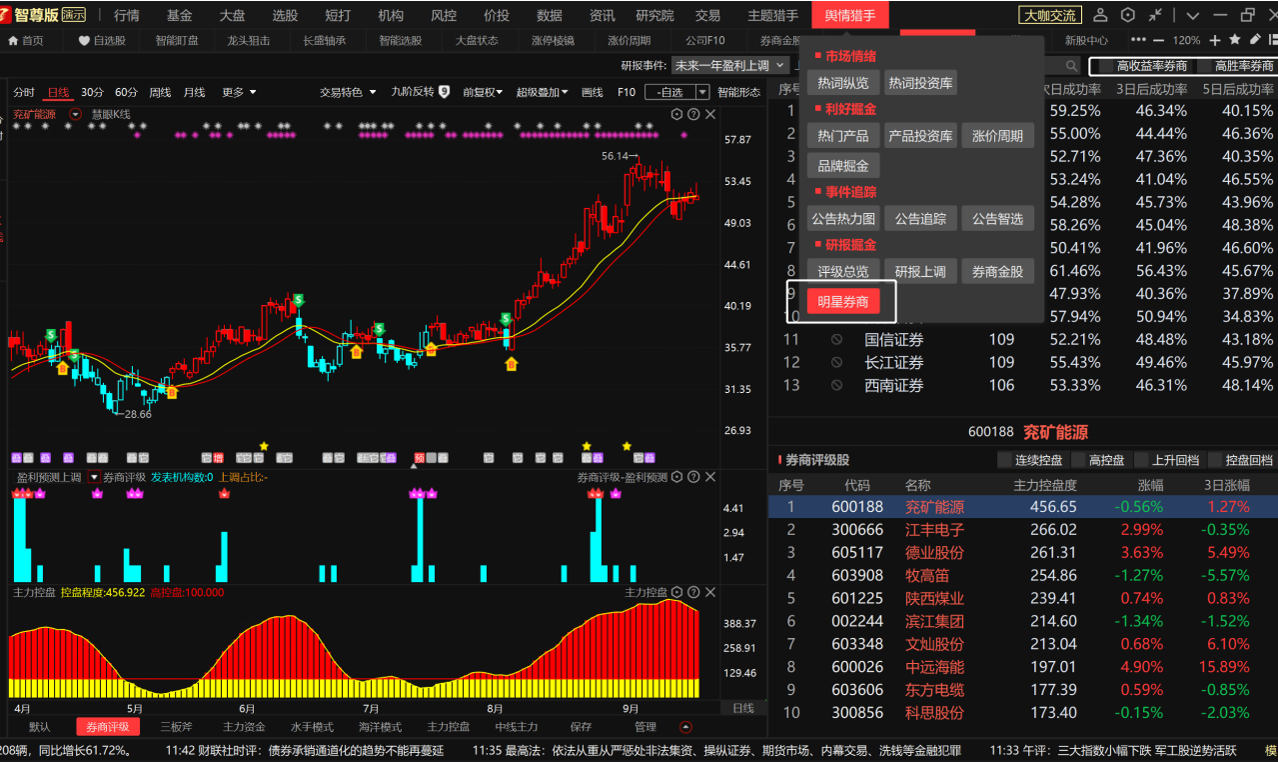This screenshot has width=1278, height=762.
Task: Click the star favorite icon in toolbar
Action: tap(1235, 39)
